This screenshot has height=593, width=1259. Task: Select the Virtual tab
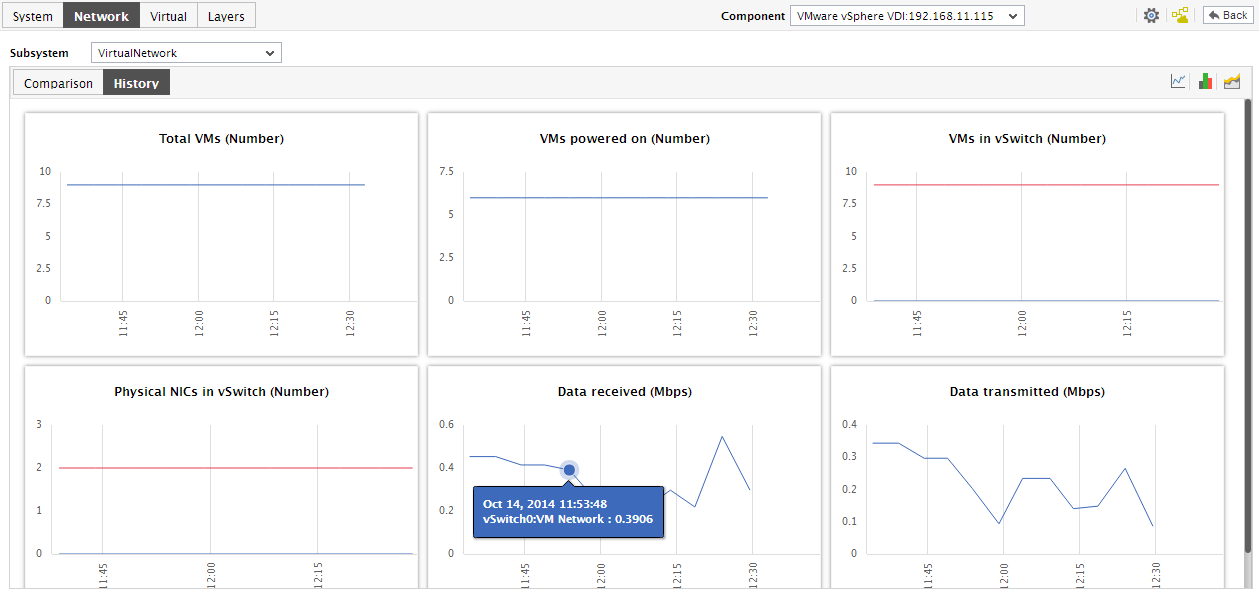pyautogui.click(x=168, y=16)
